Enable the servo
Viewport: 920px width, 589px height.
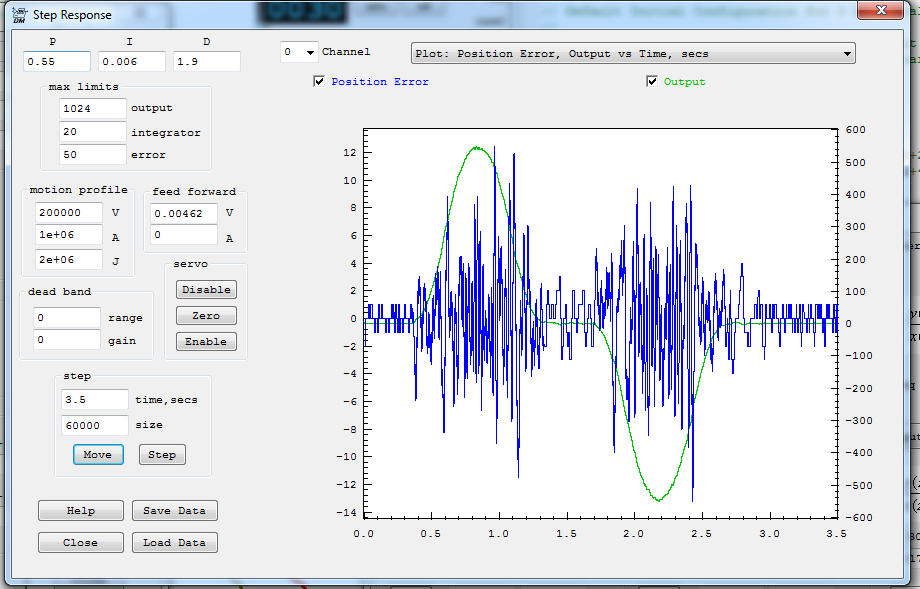(x=207, y=342)
